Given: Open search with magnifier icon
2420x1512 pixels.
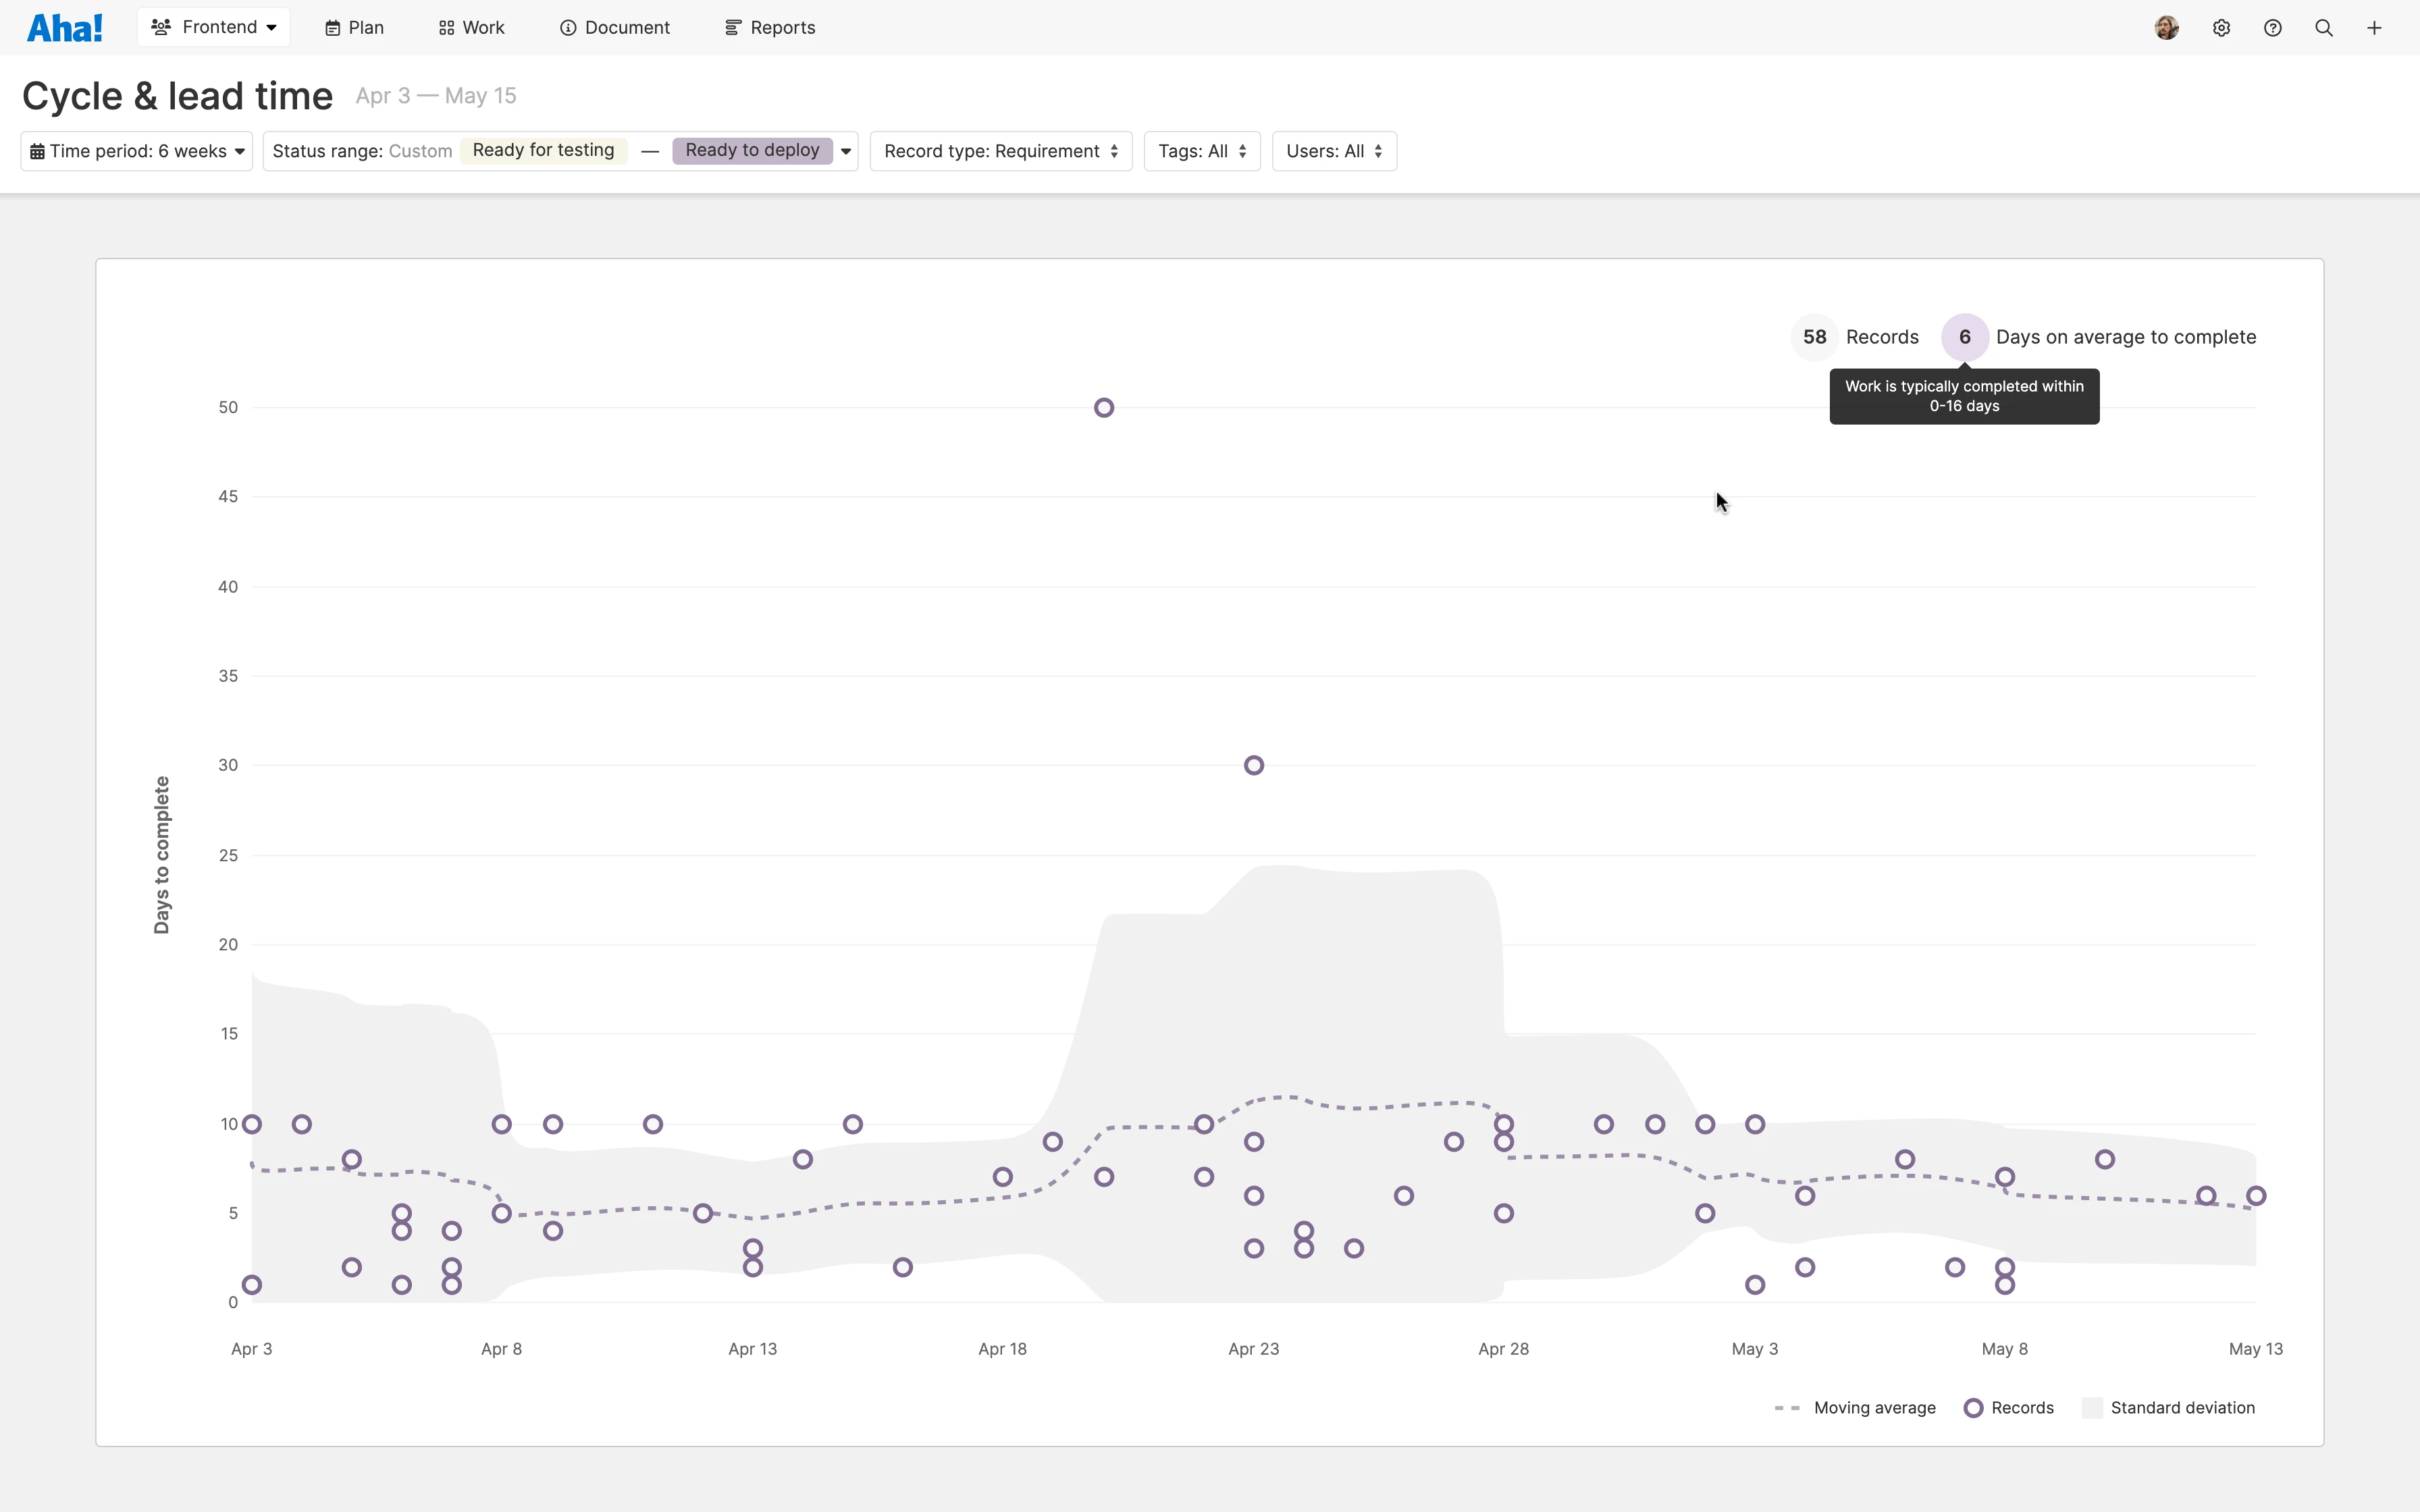Looking at the screenshot, I should coord(2324,28).
